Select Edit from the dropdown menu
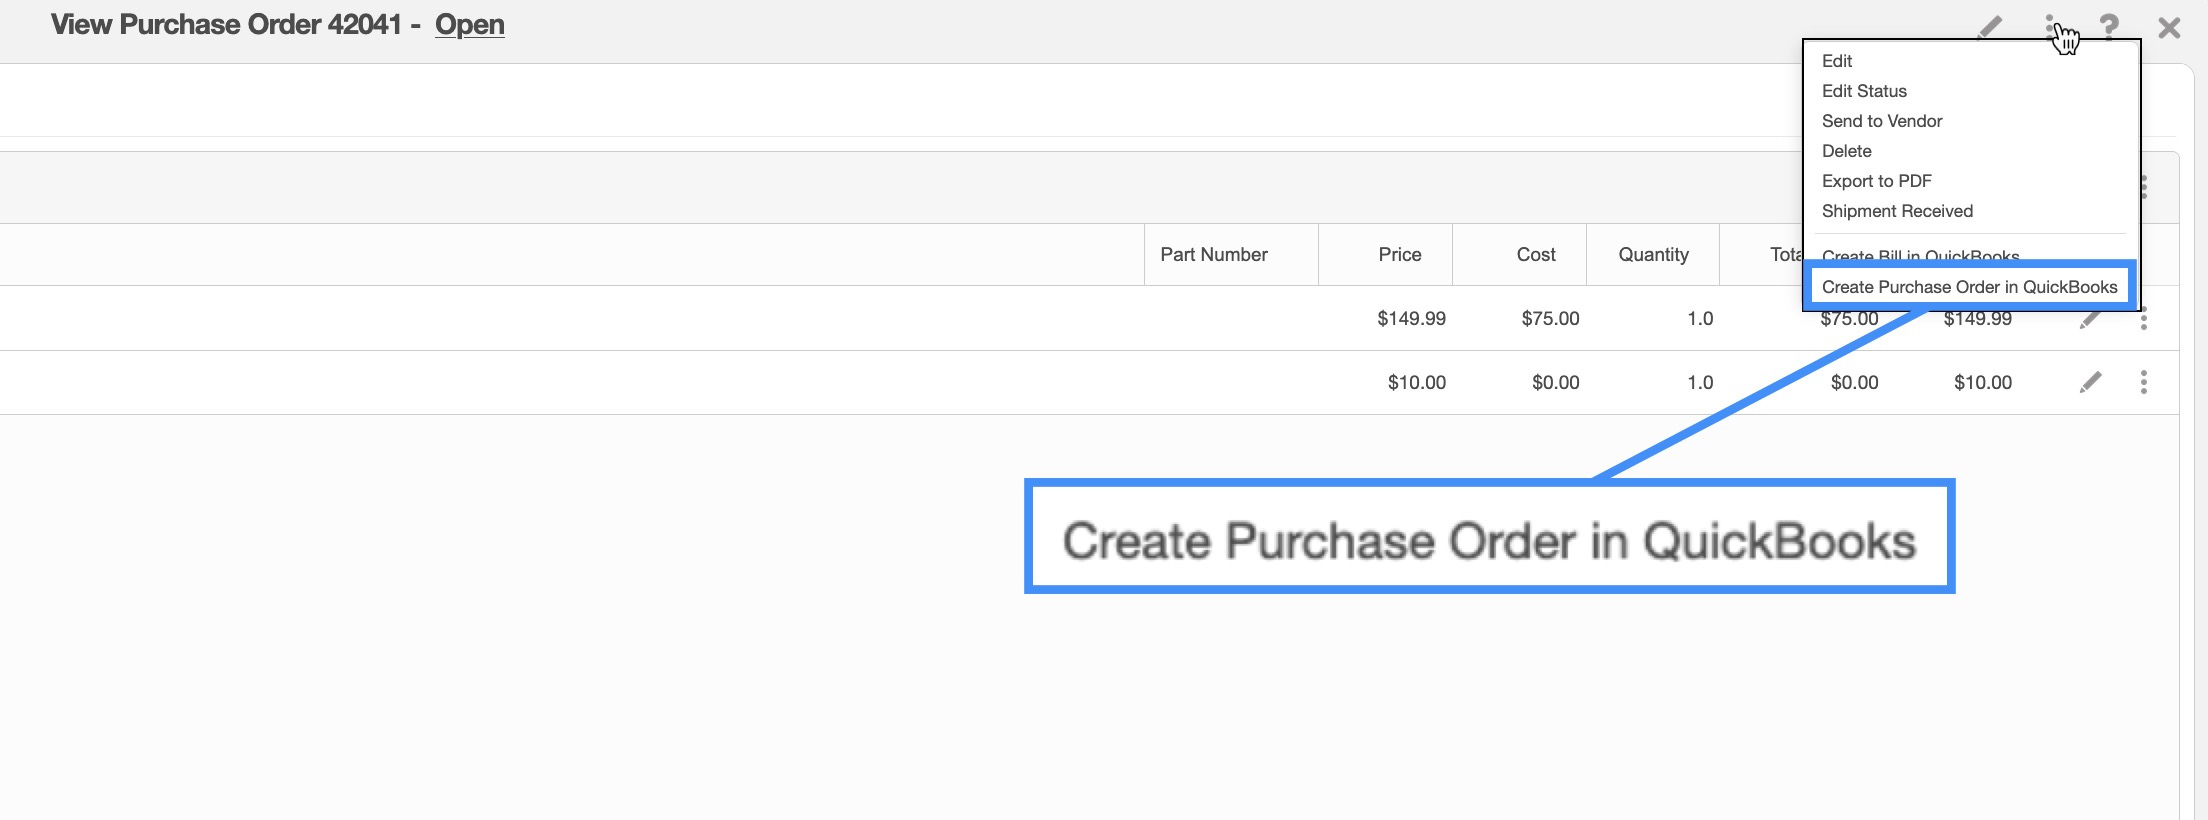This screenshot has height=820, width=2208. pyautogui.click(x=1837, y=61)
